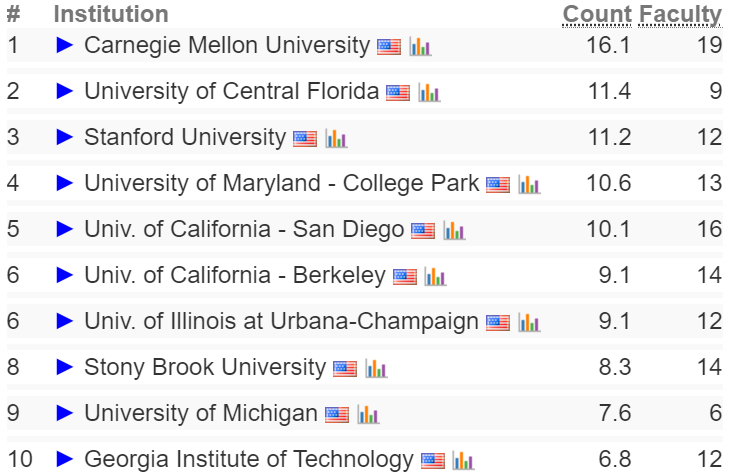The image size is (733, 476).
Task: Click the Count column header
Action: tap(597, 14)
